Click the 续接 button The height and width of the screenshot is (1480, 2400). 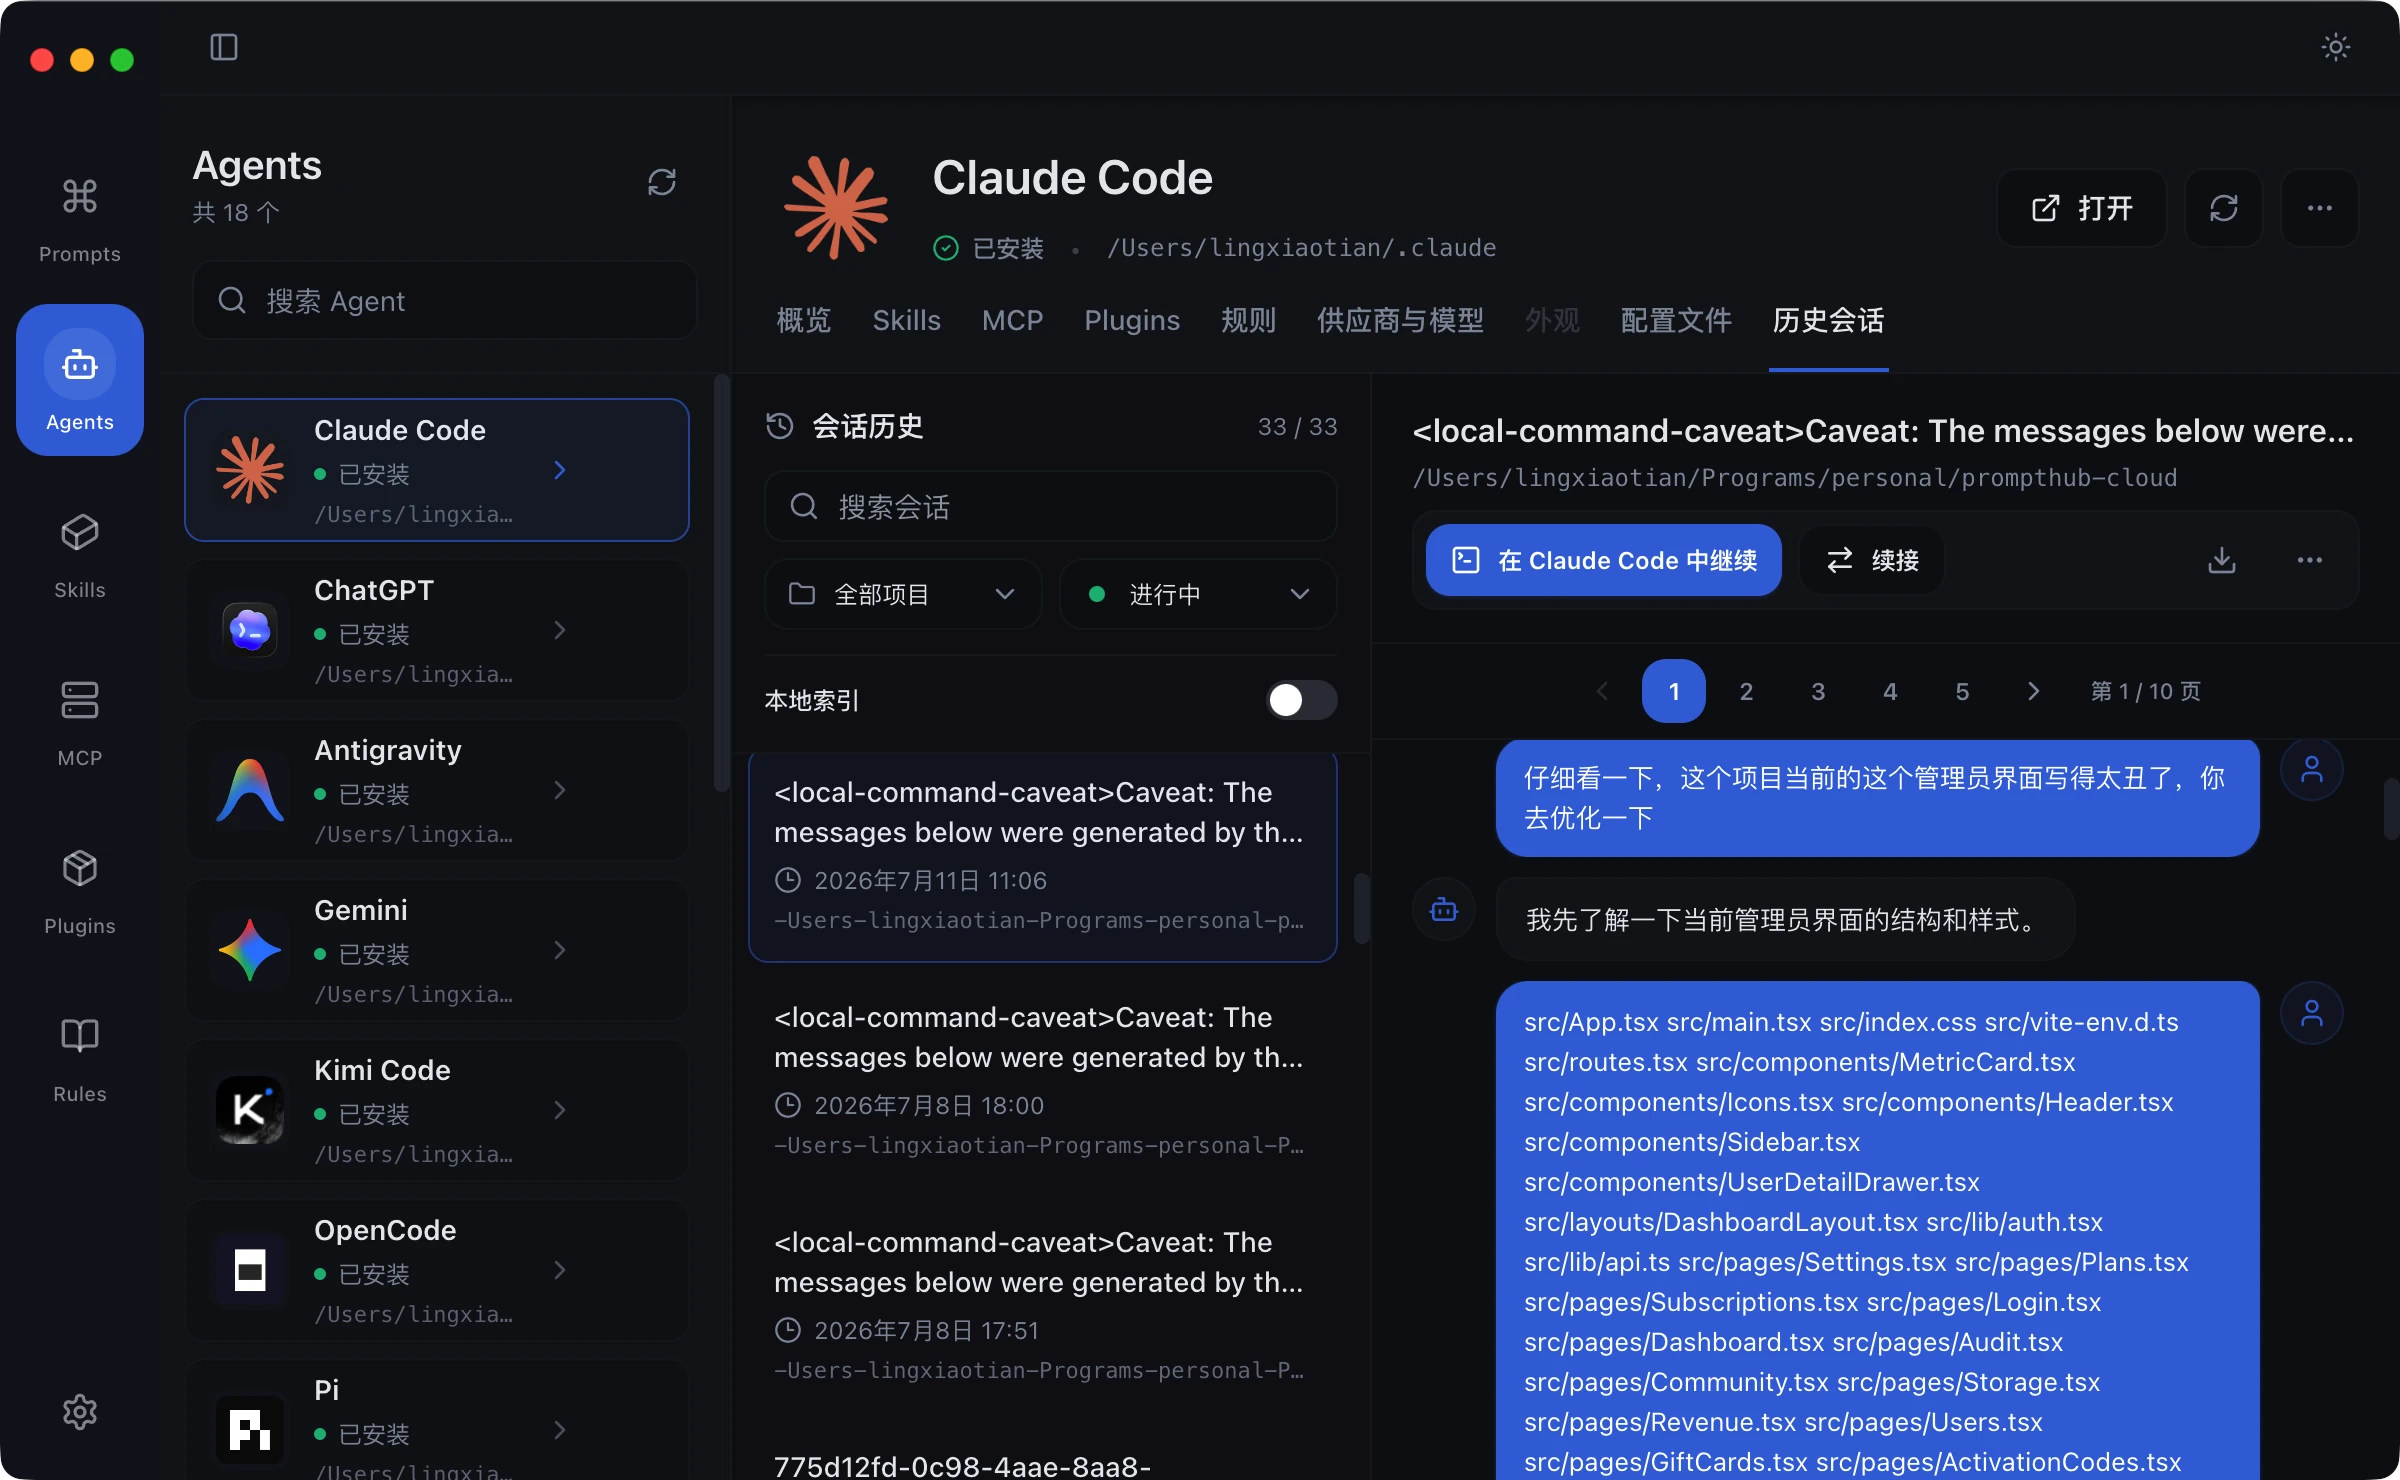(1872, 560)
